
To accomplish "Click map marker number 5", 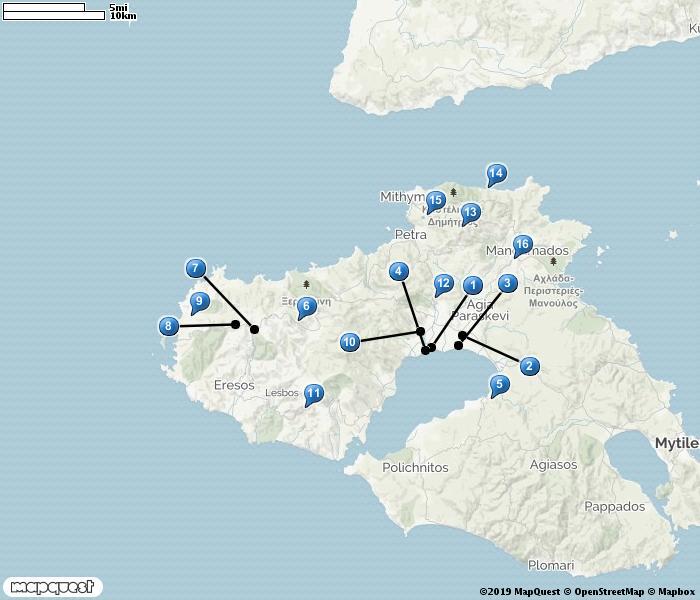I will (499, 384).
